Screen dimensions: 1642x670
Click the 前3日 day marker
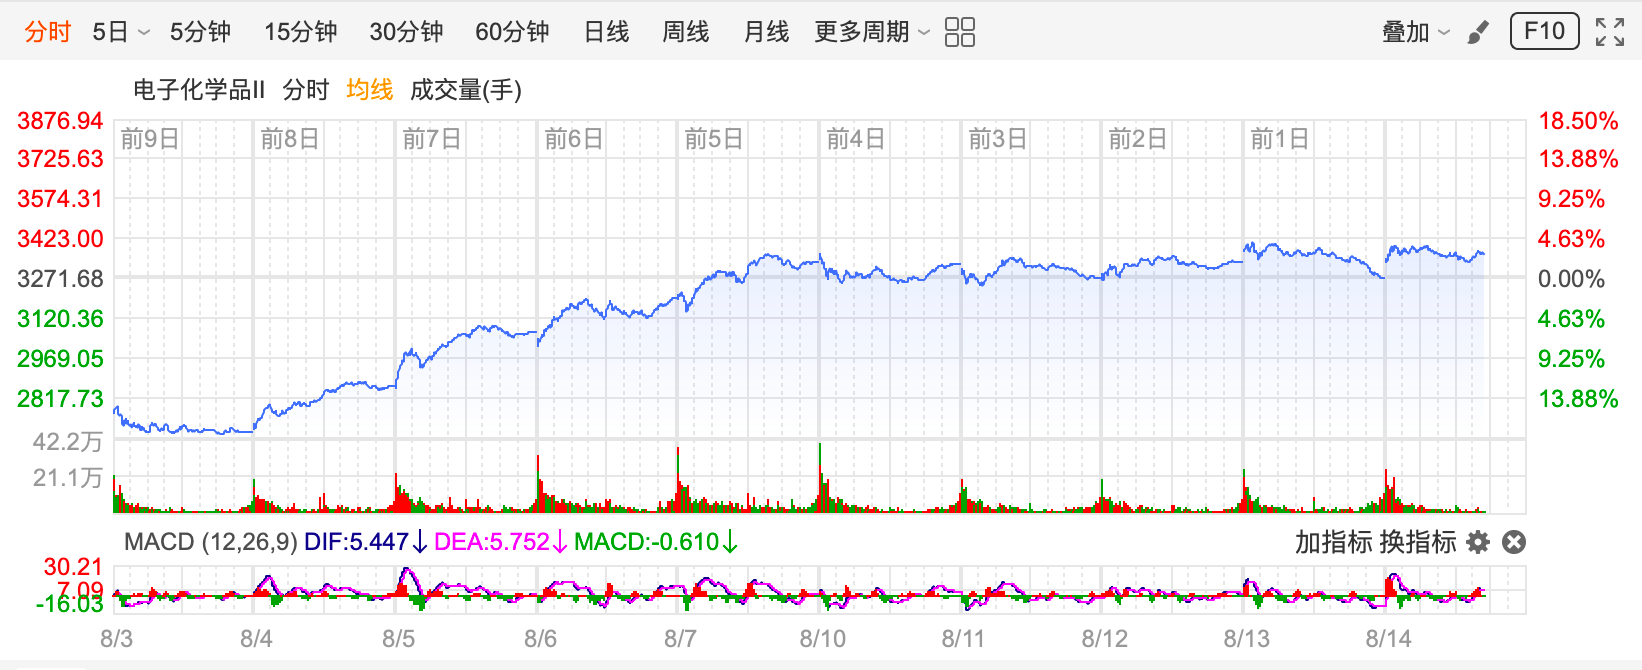[x=998, y=139]
